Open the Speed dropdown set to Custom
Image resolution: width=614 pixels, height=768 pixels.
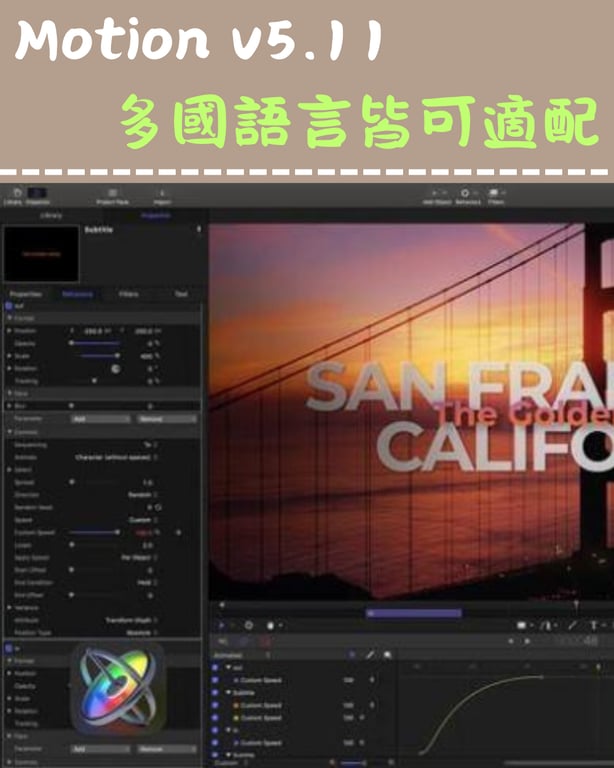142,520
